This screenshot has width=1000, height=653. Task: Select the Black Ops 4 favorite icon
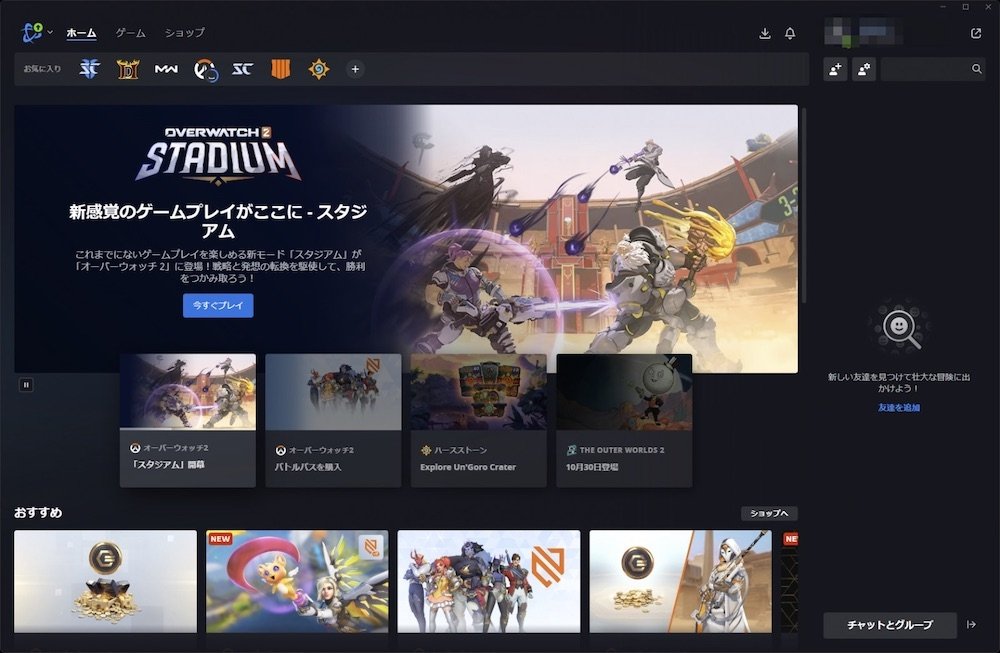(x=281, y=69)
